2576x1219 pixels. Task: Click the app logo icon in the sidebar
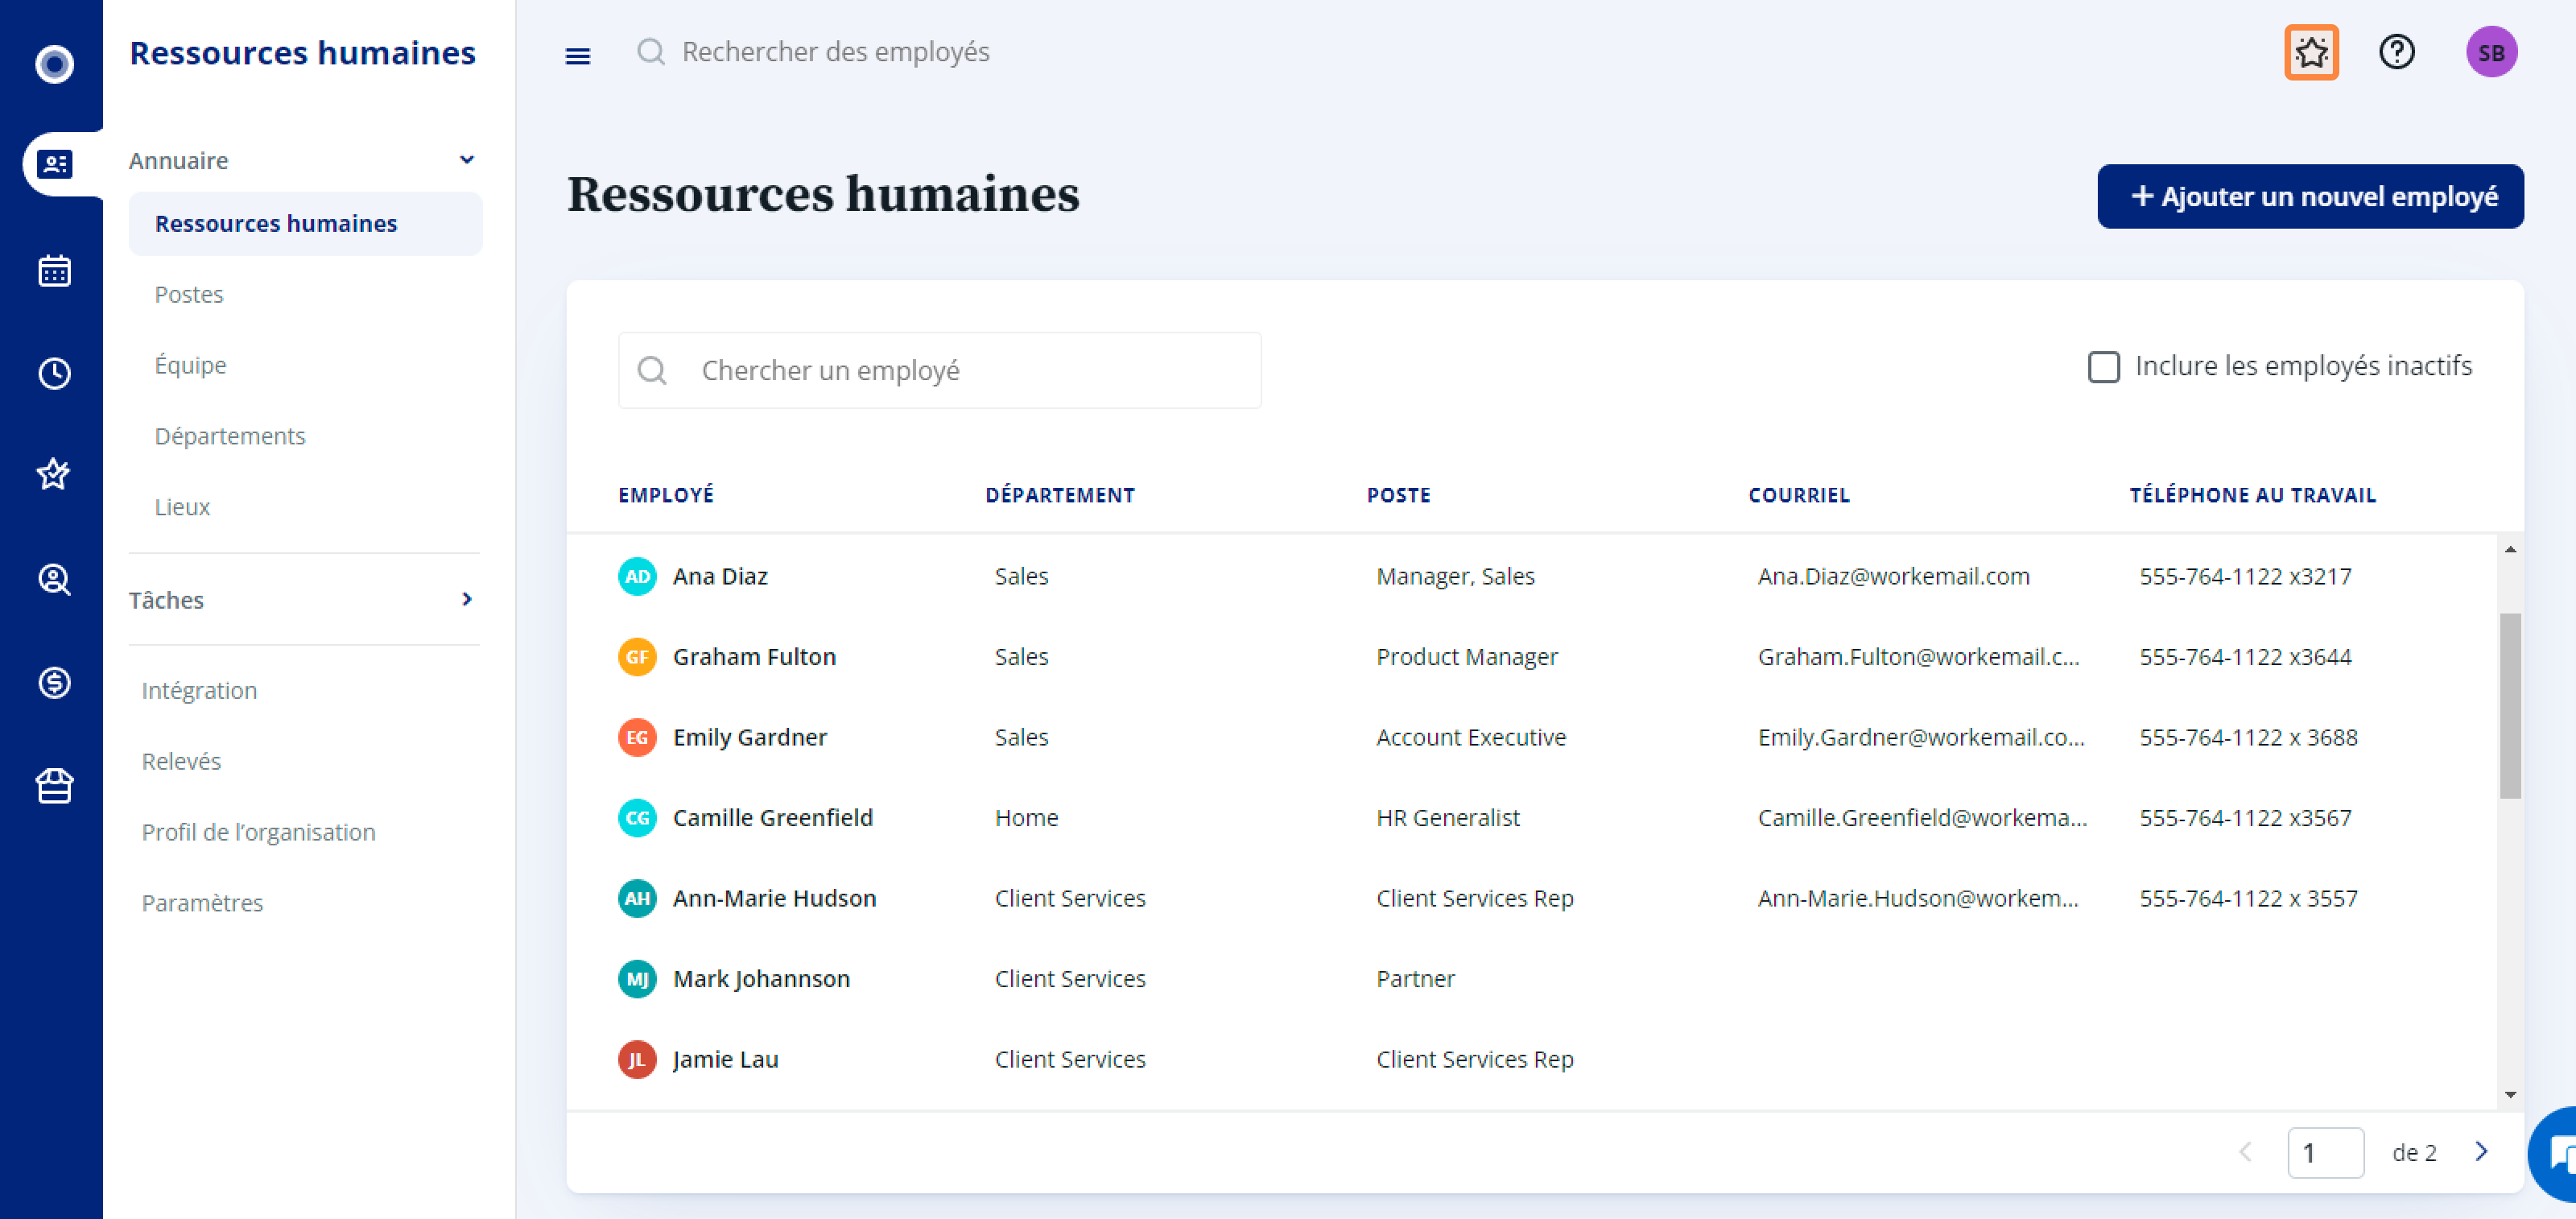coord(54,64)
